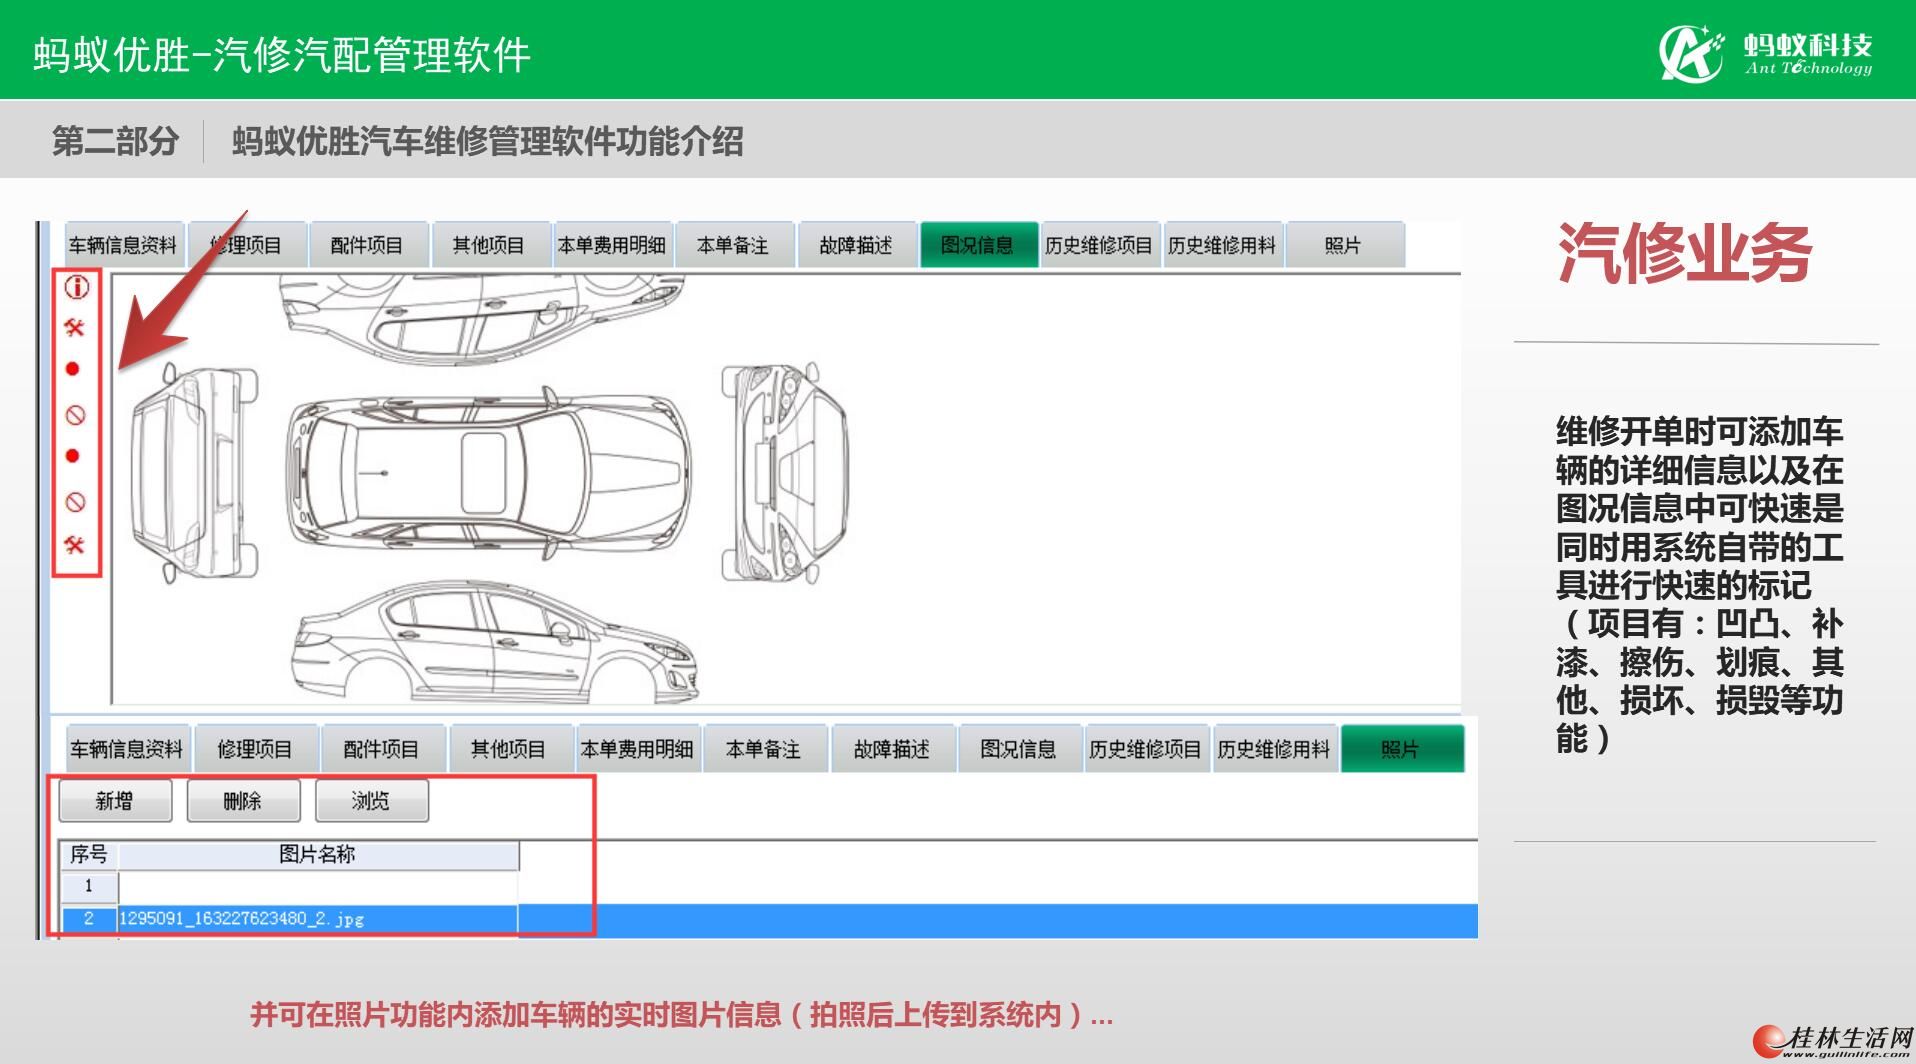
Task: Open the 故障描述 tab above the car diagram
Action: (x=855, y=245)
